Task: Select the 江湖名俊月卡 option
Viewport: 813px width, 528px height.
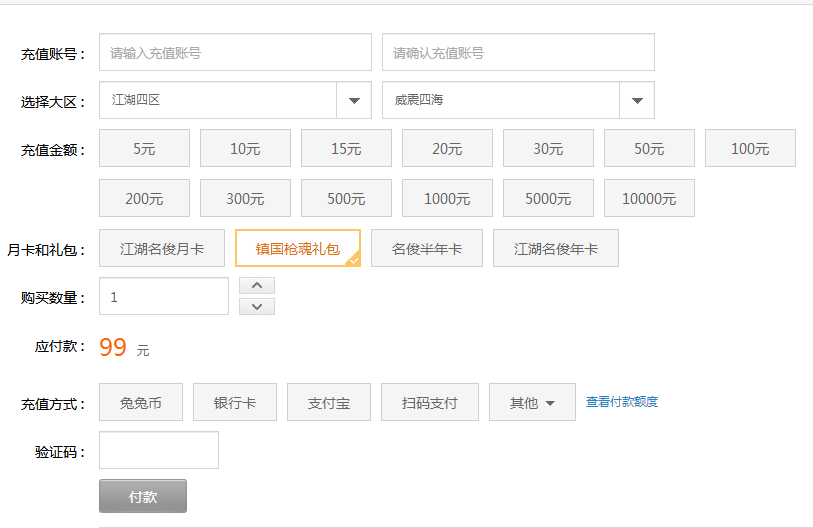Action: [162, 248]
